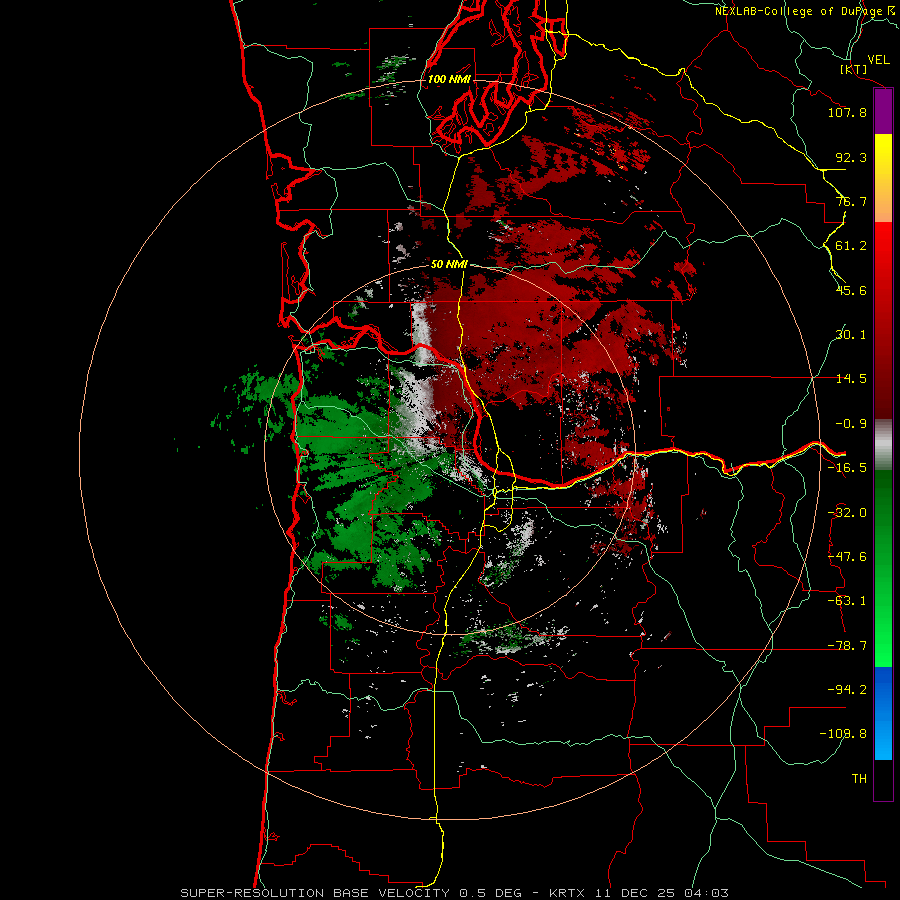Pick the blue segment of the color bar
Screen dimensions: 900x900
click(883, 713)
